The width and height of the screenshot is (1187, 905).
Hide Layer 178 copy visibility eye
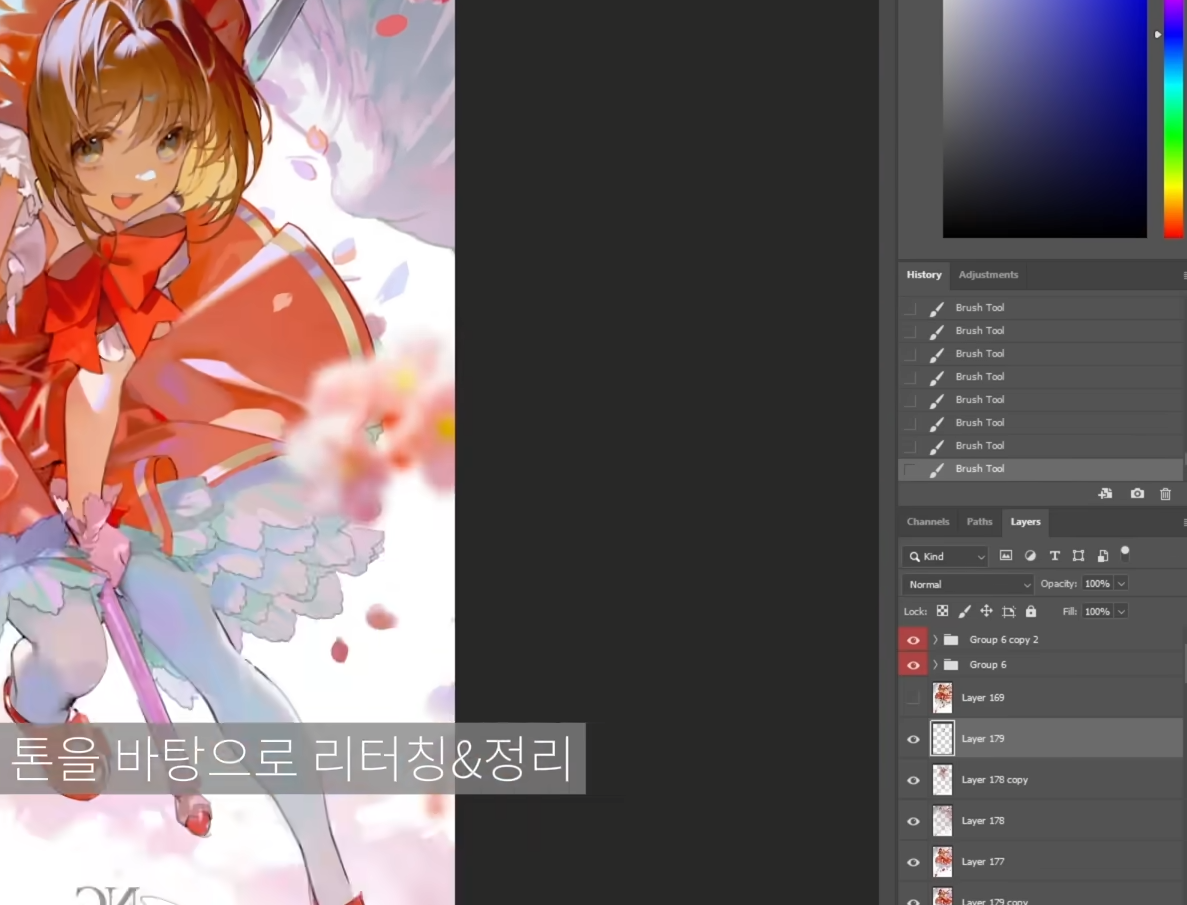point(913,780)
